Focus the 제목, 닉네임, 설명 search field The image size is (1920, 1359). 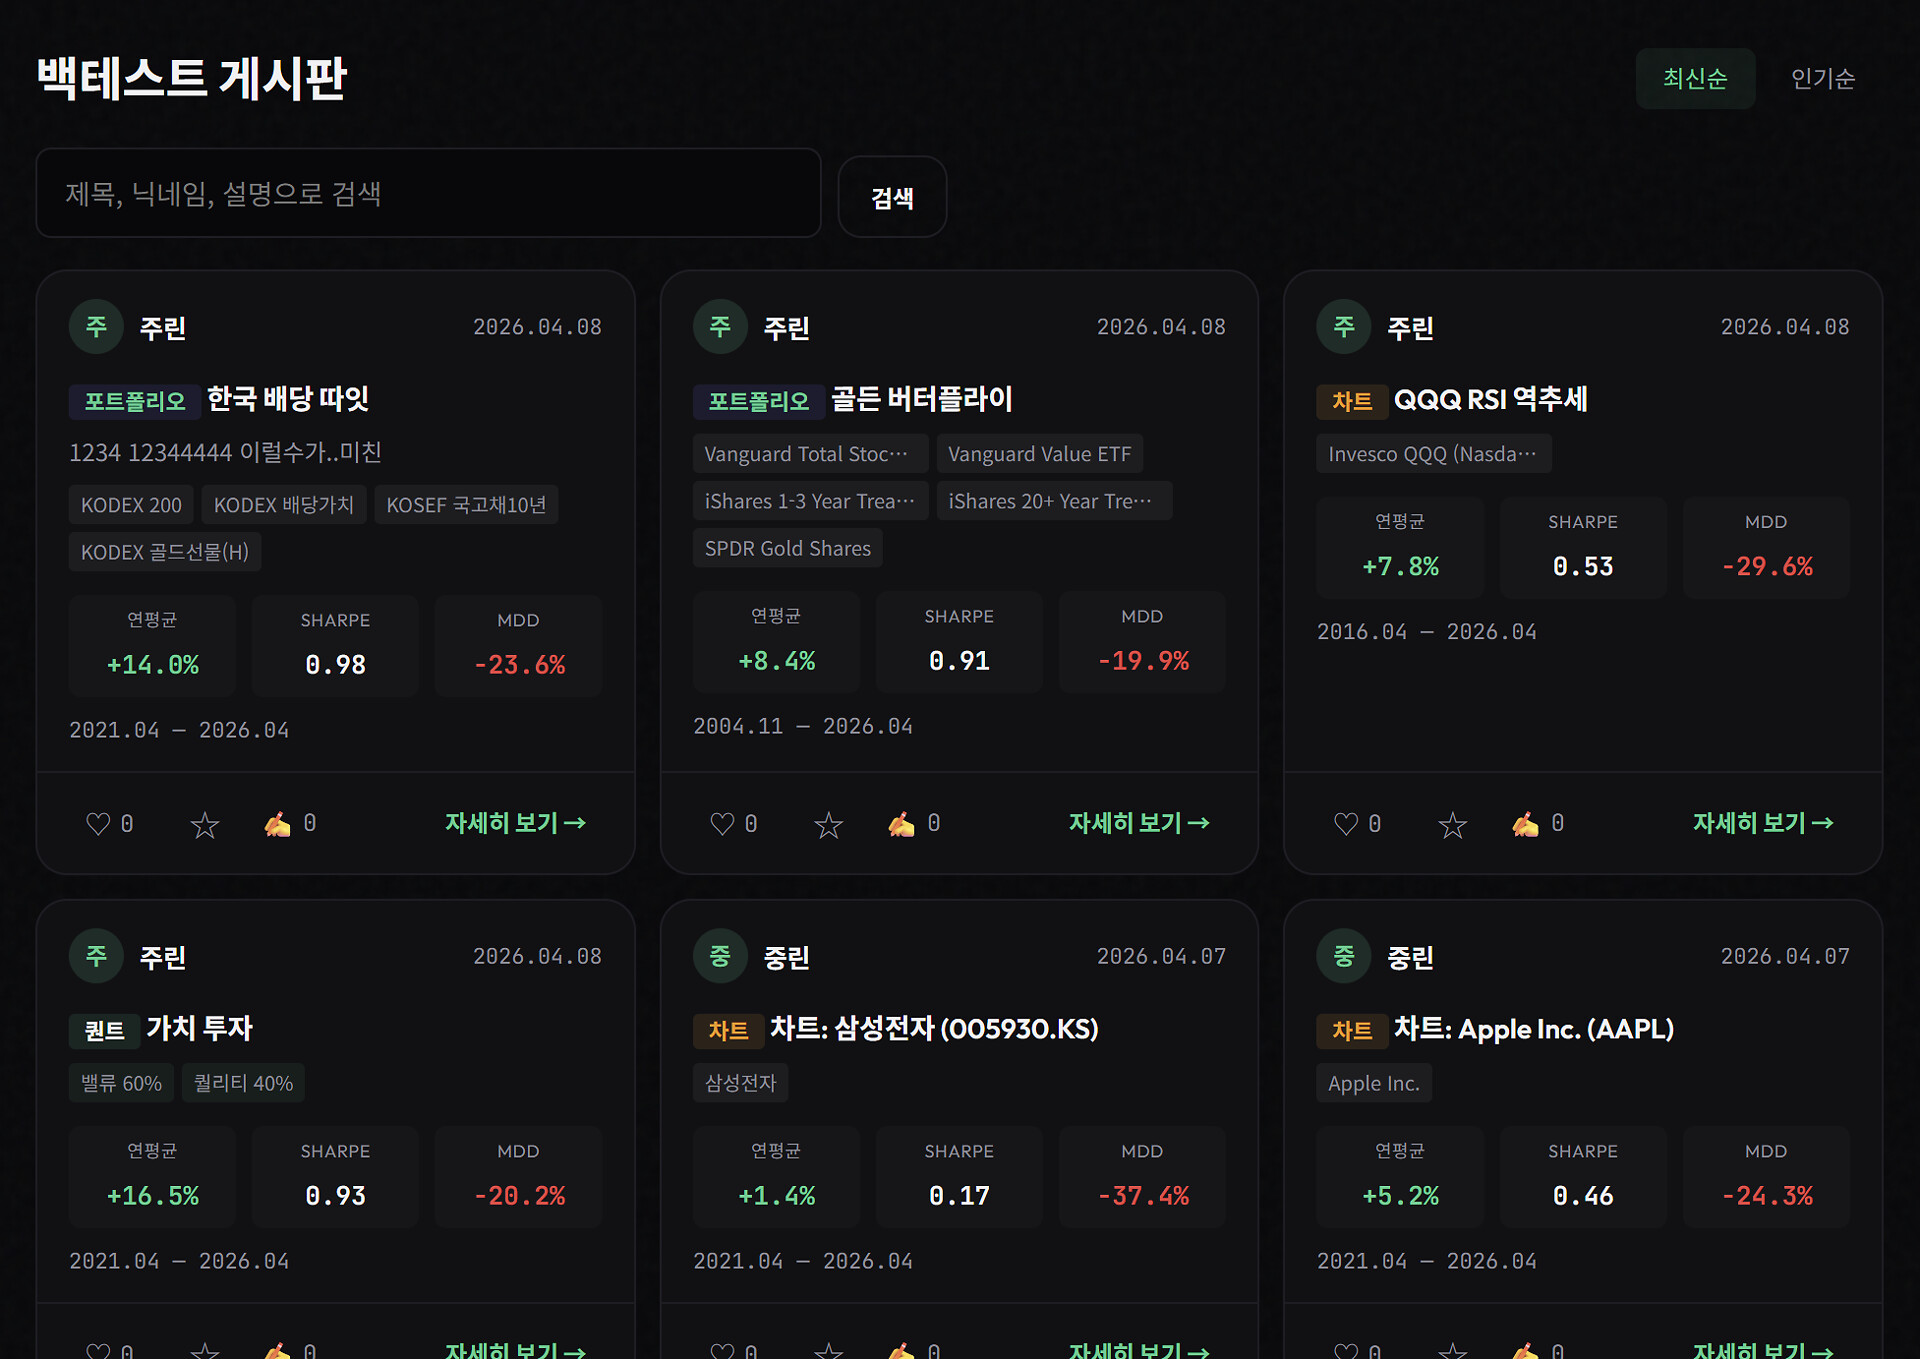click(x=428, y=194)
